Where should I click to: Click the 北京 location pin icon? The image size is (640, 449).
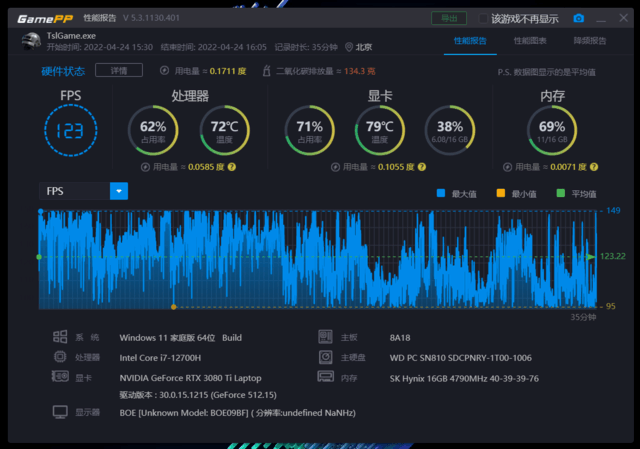point(349,47)
